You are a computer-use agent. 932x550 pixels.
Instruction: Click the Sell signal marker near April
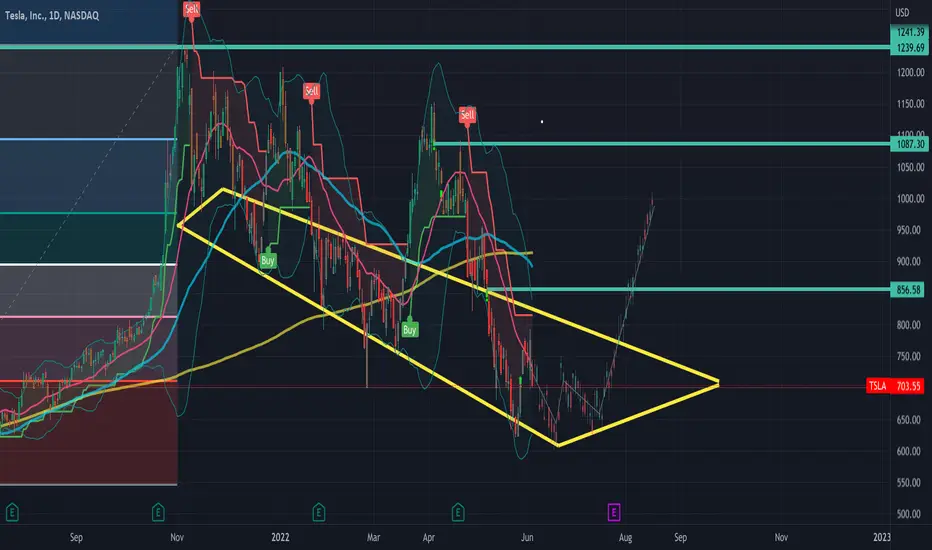click(x=467, y=115)
